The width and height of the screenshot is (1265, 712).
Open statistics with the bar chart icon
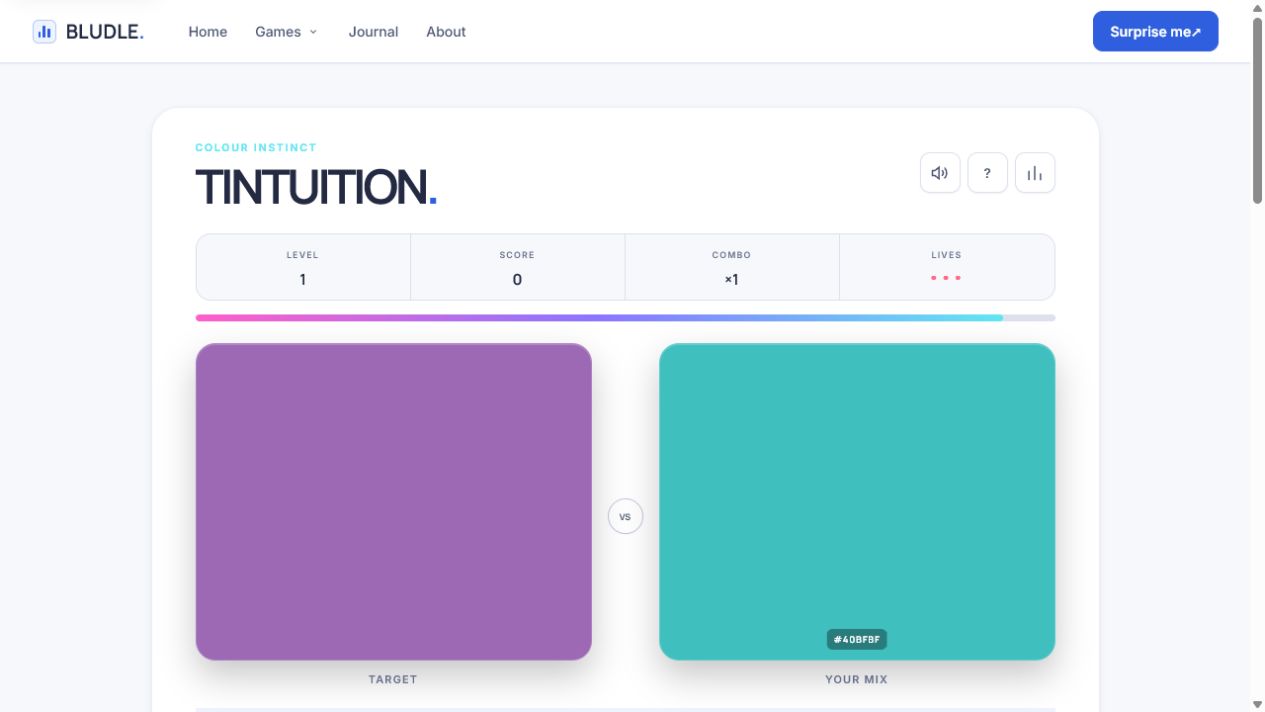(1035, 173)
